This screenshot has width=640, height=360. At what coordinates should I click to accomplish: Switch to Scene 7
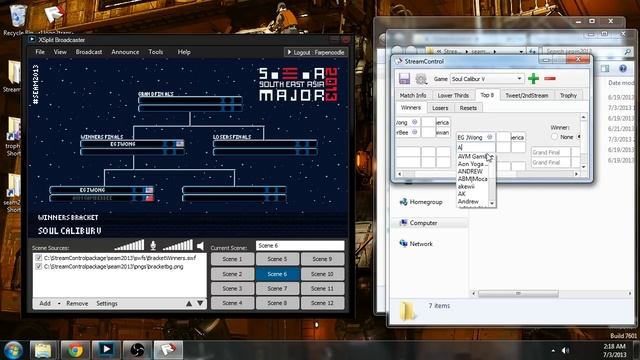coord(277,288)
